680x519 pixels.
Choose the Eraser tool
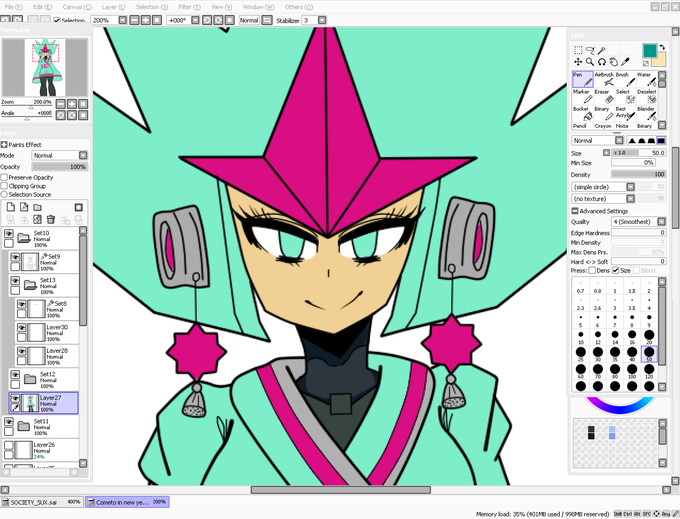[604, 97]
